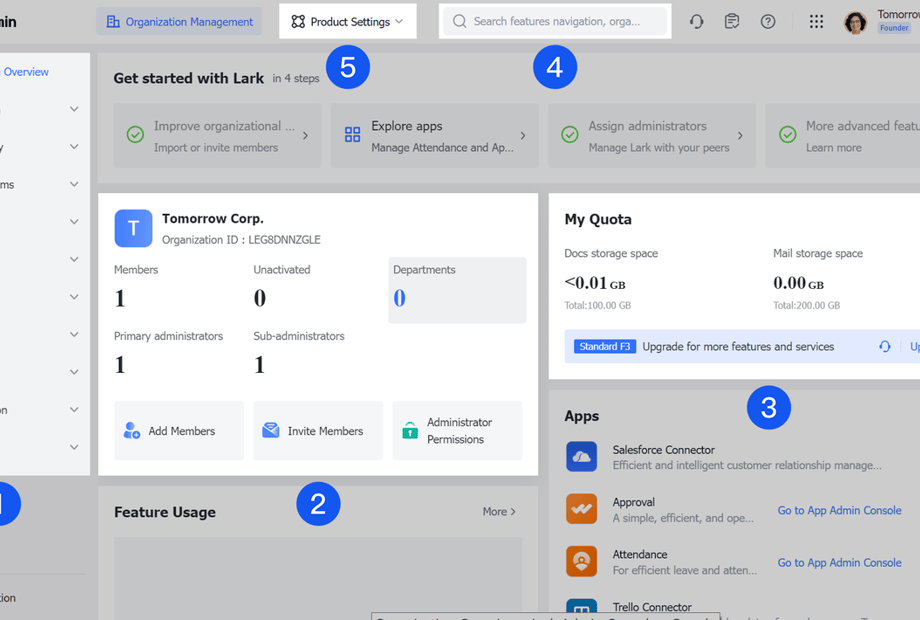Click the user profile avatar
Screen dimensions: 920x620
point(855,22)
